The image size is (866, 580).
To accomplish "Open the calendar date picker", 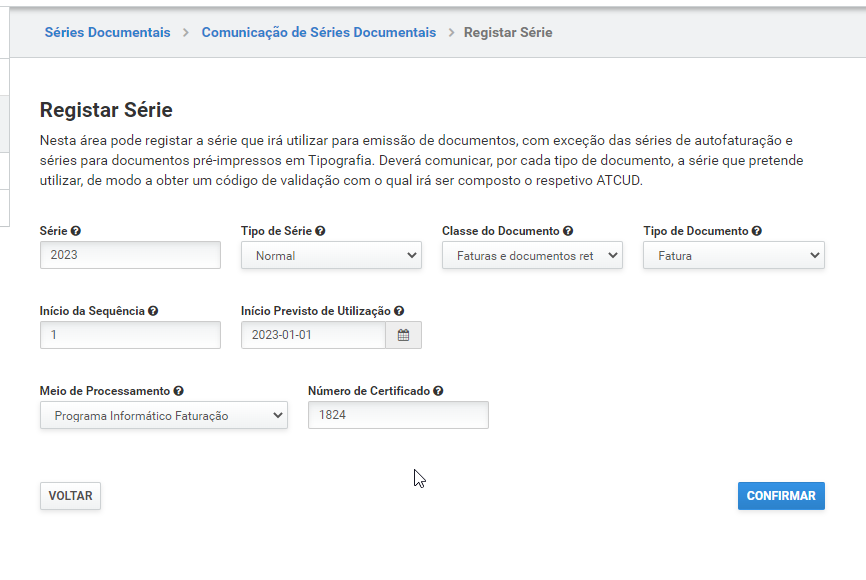I will (403, 335).
